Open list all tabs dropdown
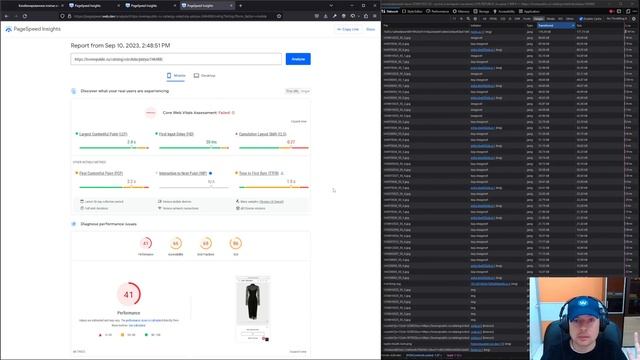Image resolution: width=640 pixels, height=360 pixels. click(331, 6)
